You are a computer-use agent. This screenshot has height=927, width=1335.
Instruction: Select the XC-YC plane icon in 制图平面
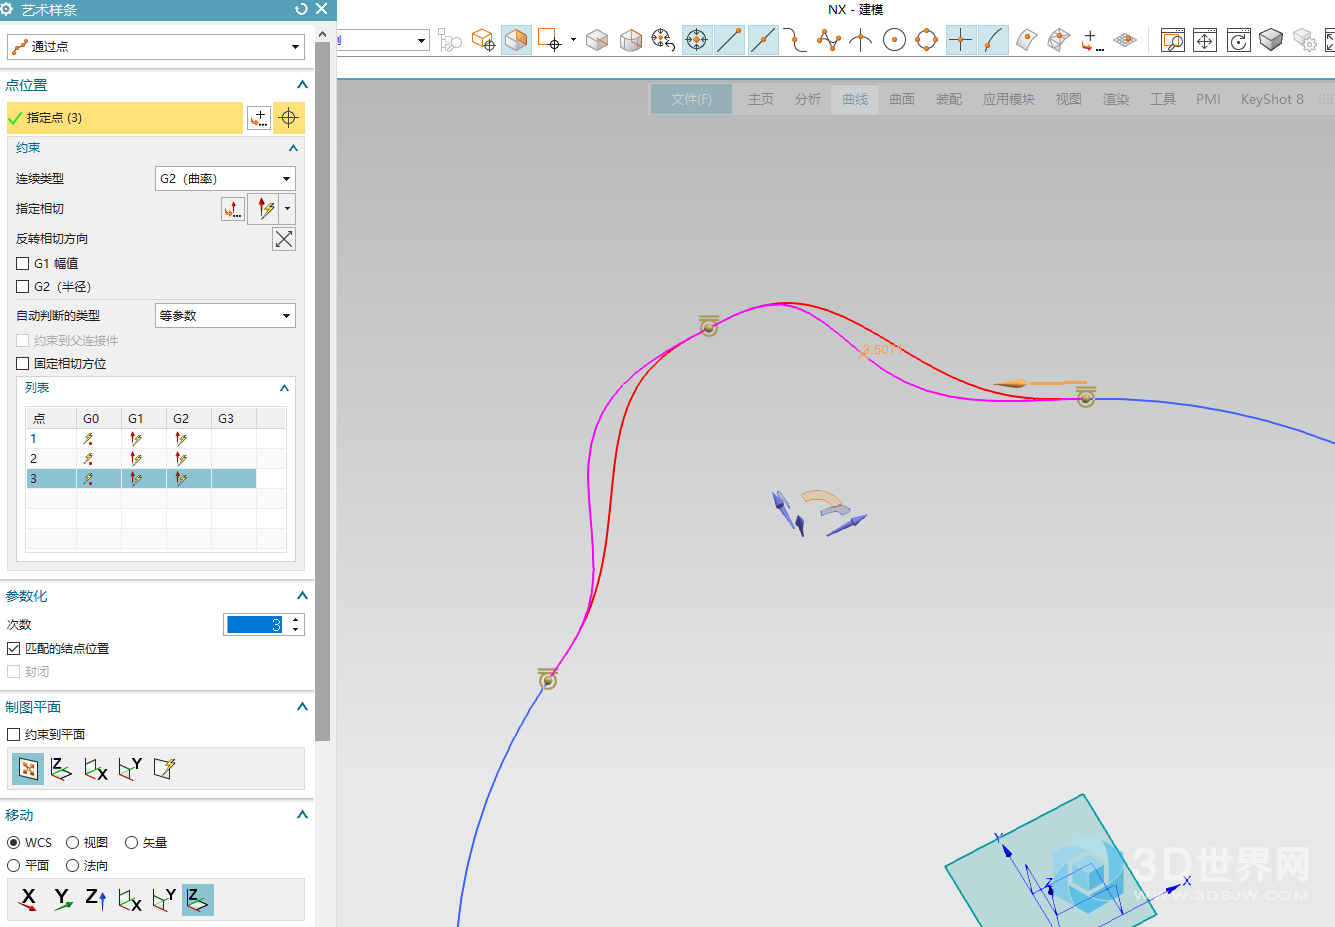point(61,769)
